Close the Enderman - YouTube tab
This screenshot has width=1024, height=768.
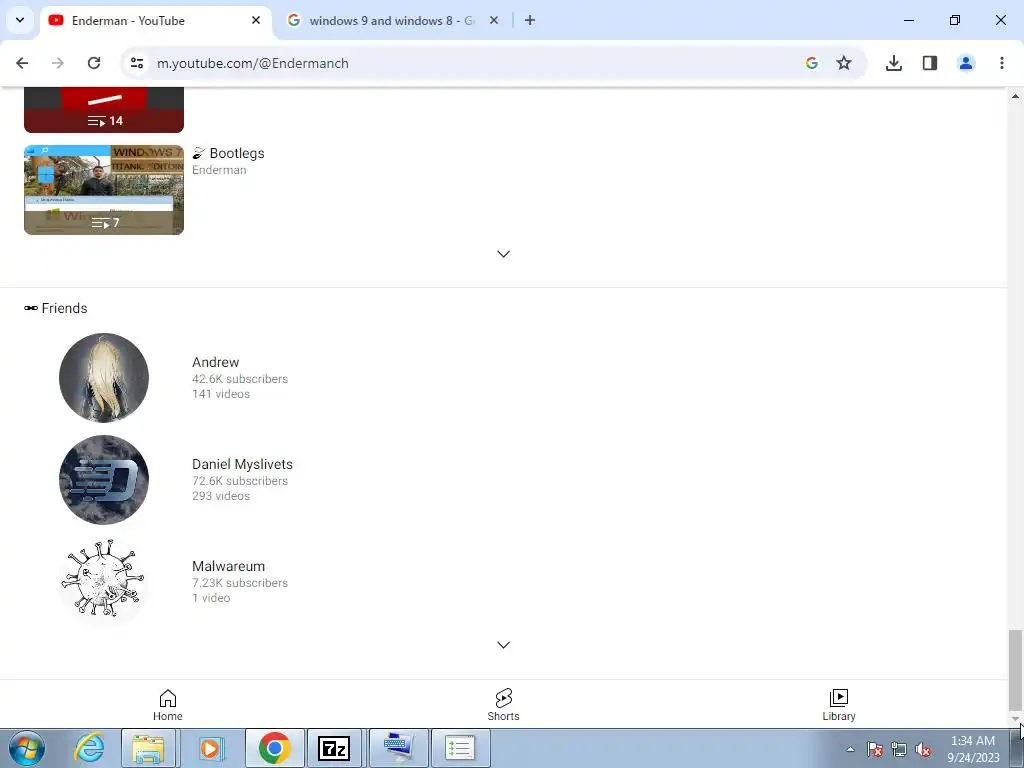(256, 20)
